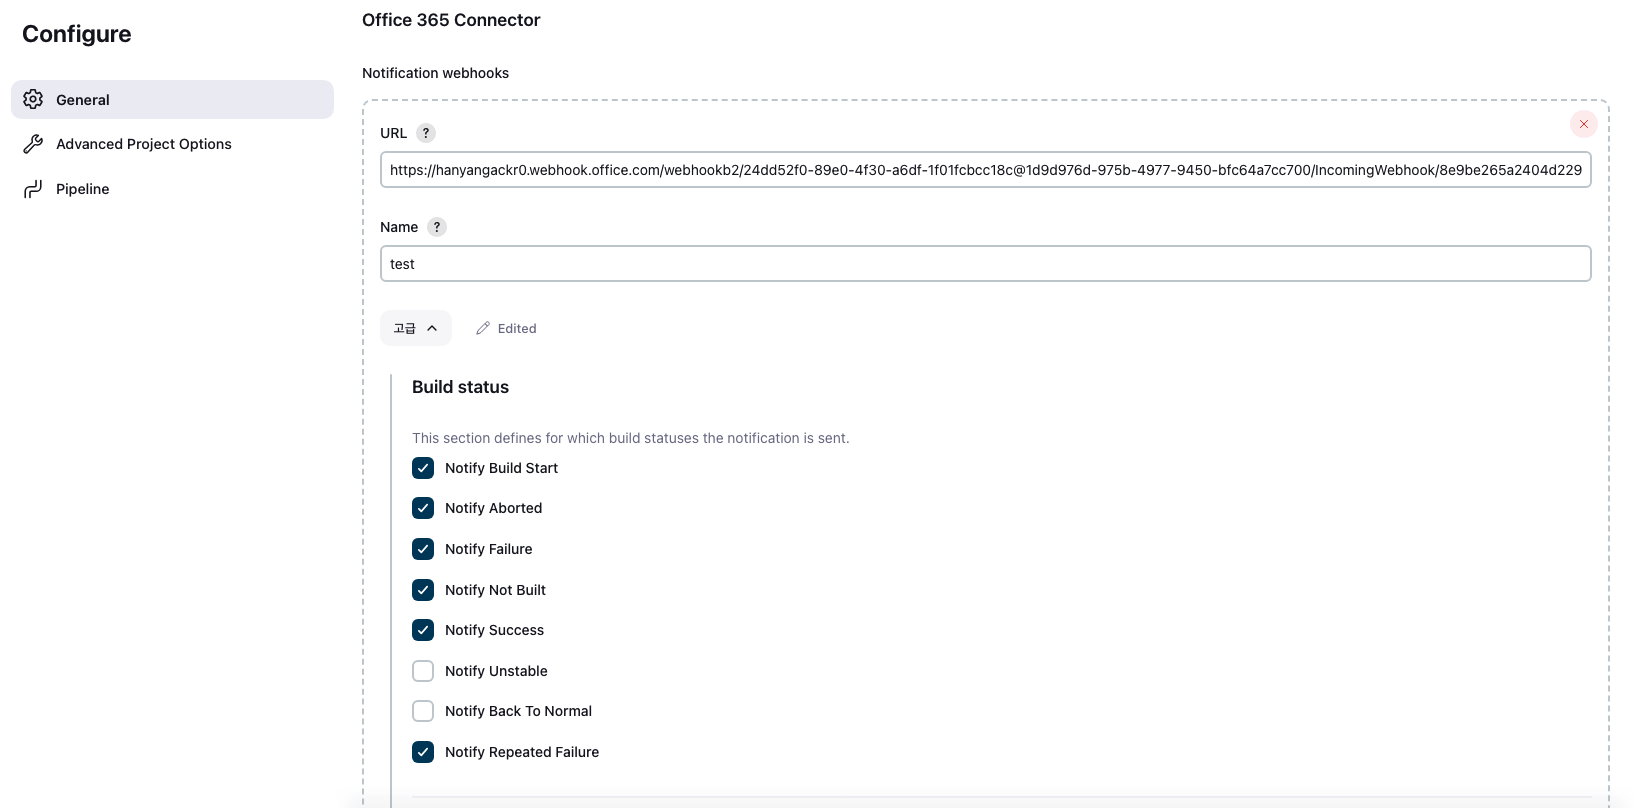Click the Pipeline icon in sidebar
This screenshot has width=1634, height=808.
tap(33, 189)
